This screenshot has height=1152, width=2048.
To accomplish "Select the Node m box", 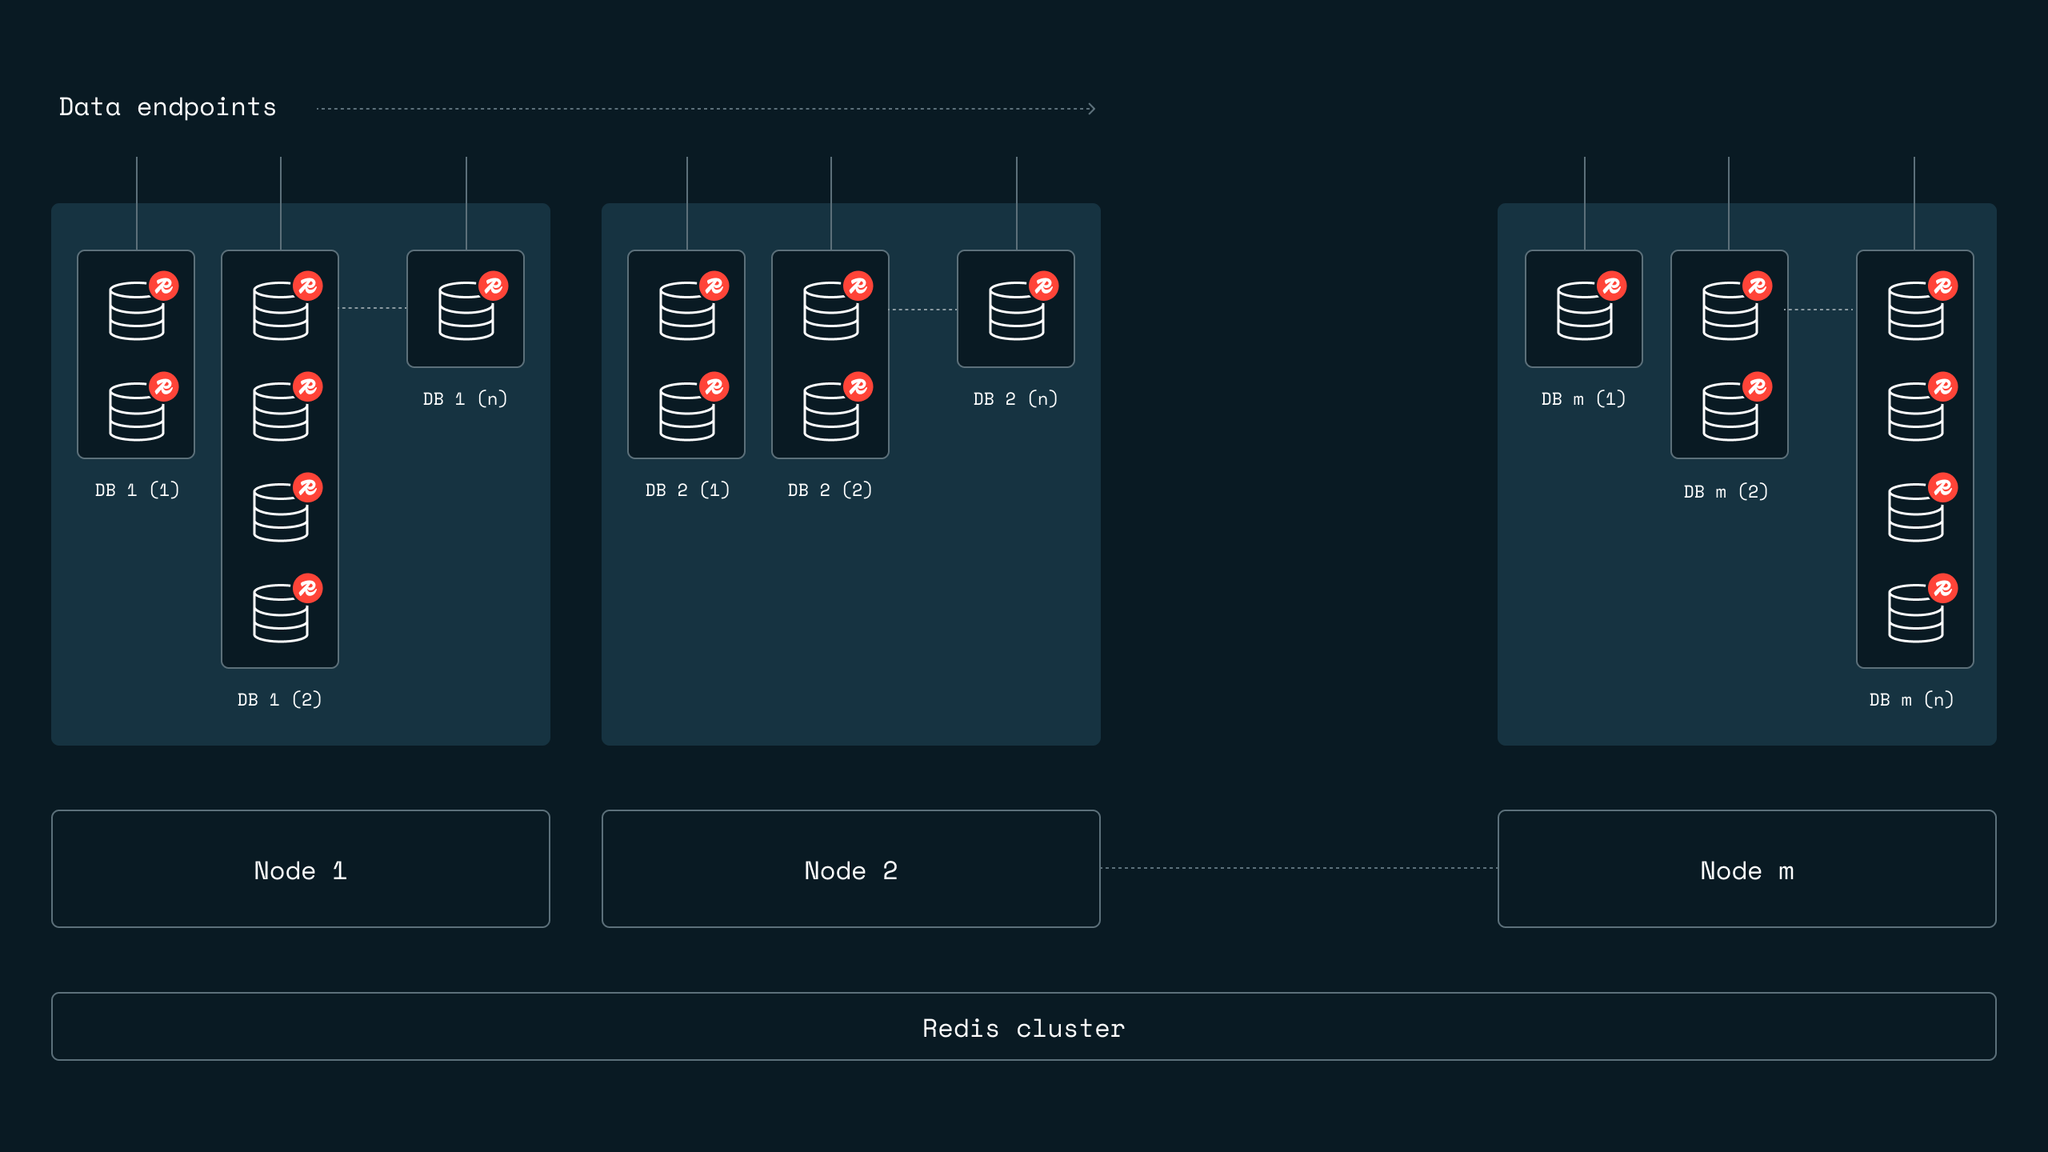I will 1747,869.
